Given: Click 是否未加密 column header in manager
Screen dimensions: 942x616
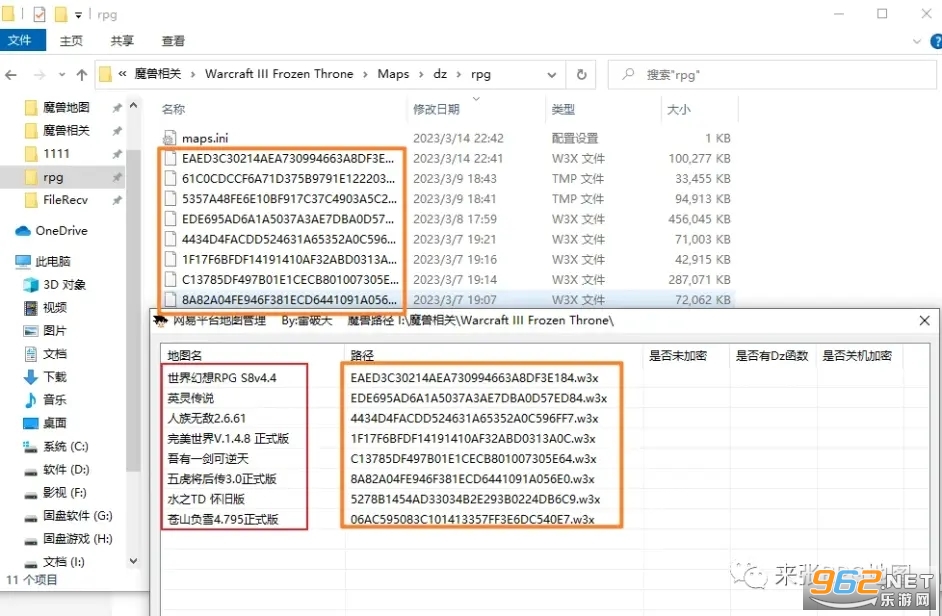Looking at the screenshot, I should pos(677,356).
